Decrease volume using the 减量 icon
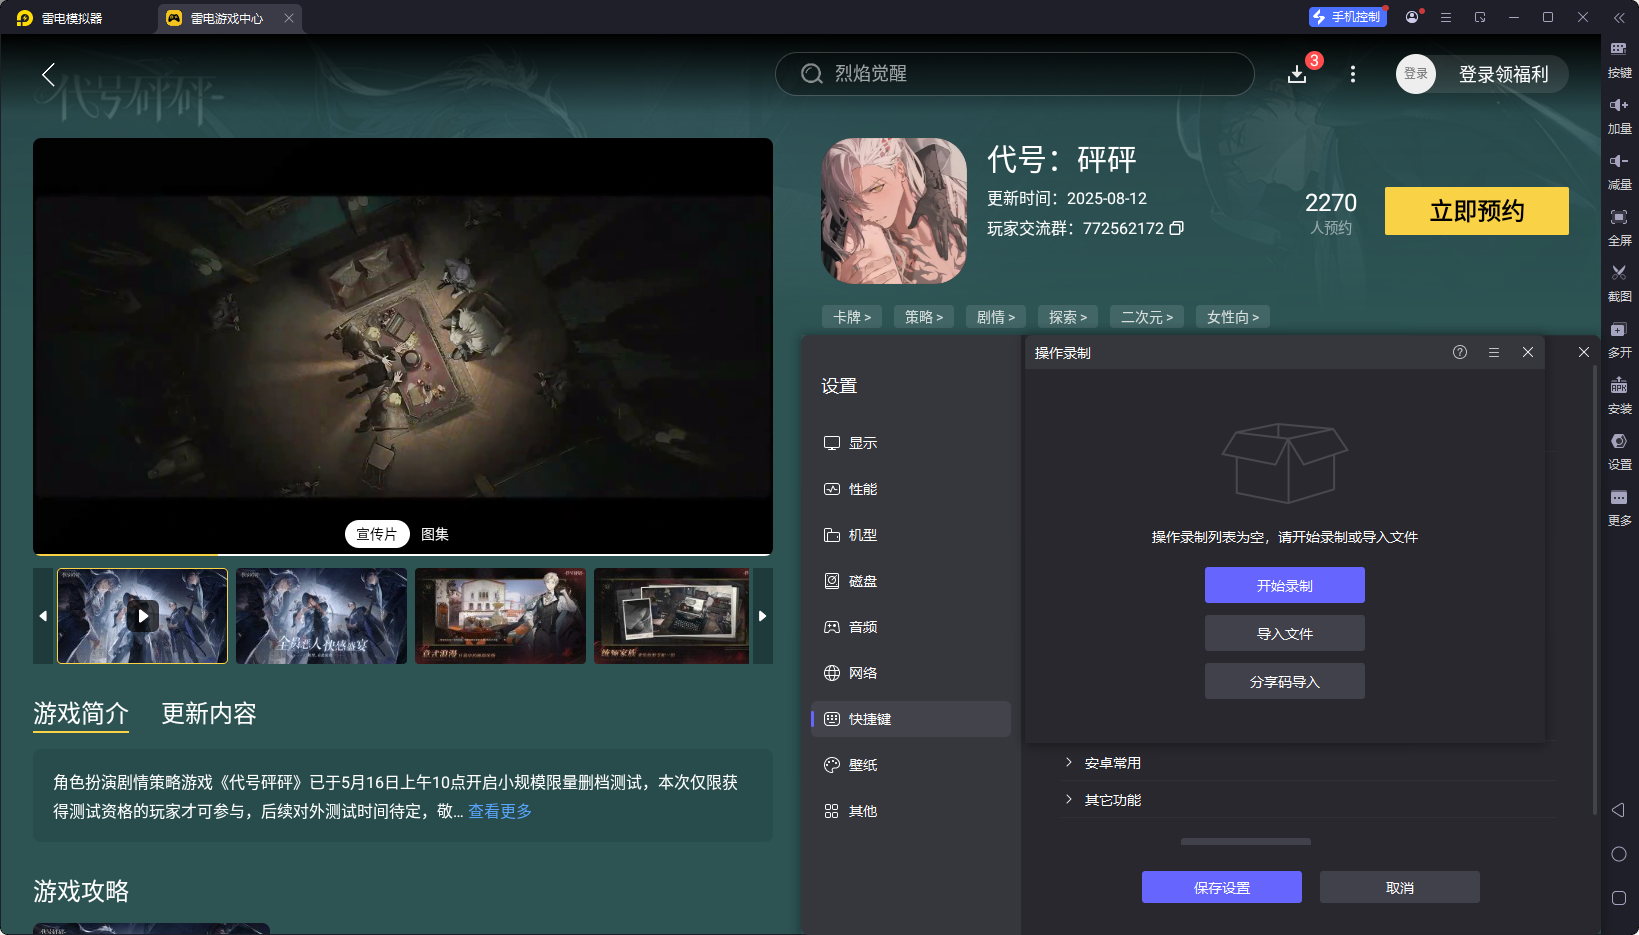Screen dimensions: 1639x935 1620,171
